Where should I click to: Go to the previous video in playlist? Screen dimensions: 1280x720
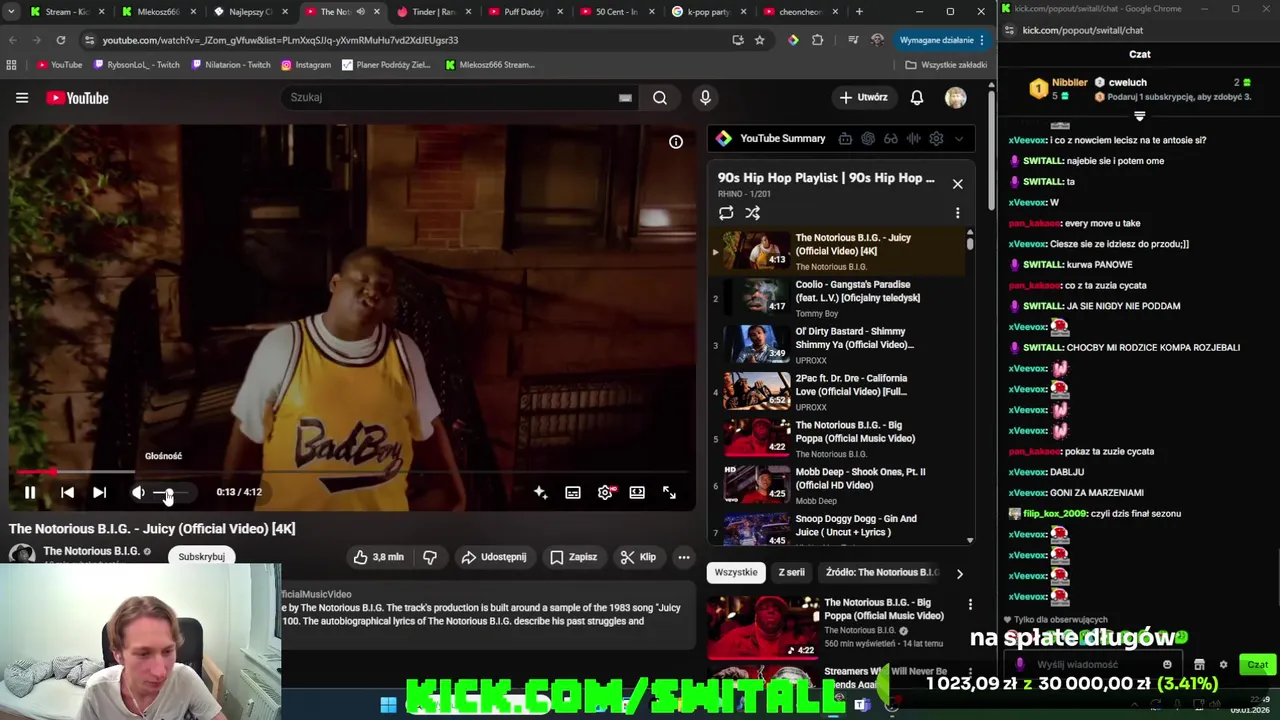tap(67, 492)
